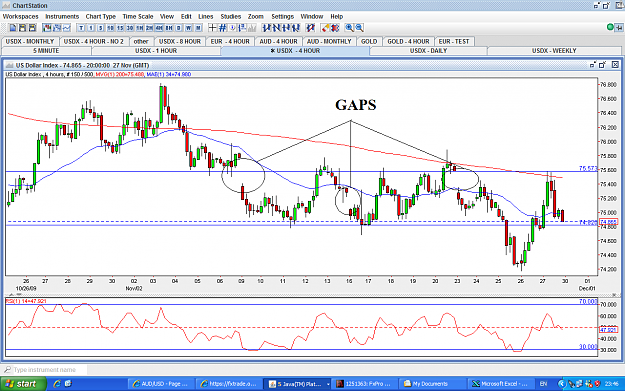This screenshot has width=625, height=391.
Task: Set tick time scale with T button
Action: (81, 28)
